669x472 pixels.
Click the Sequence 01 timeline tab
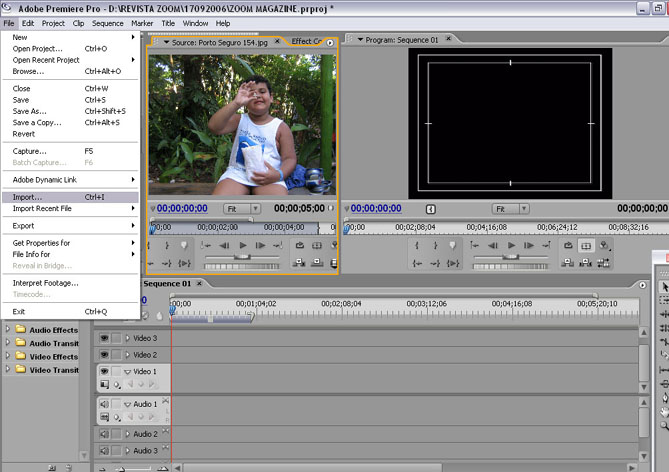click(166, 283)
